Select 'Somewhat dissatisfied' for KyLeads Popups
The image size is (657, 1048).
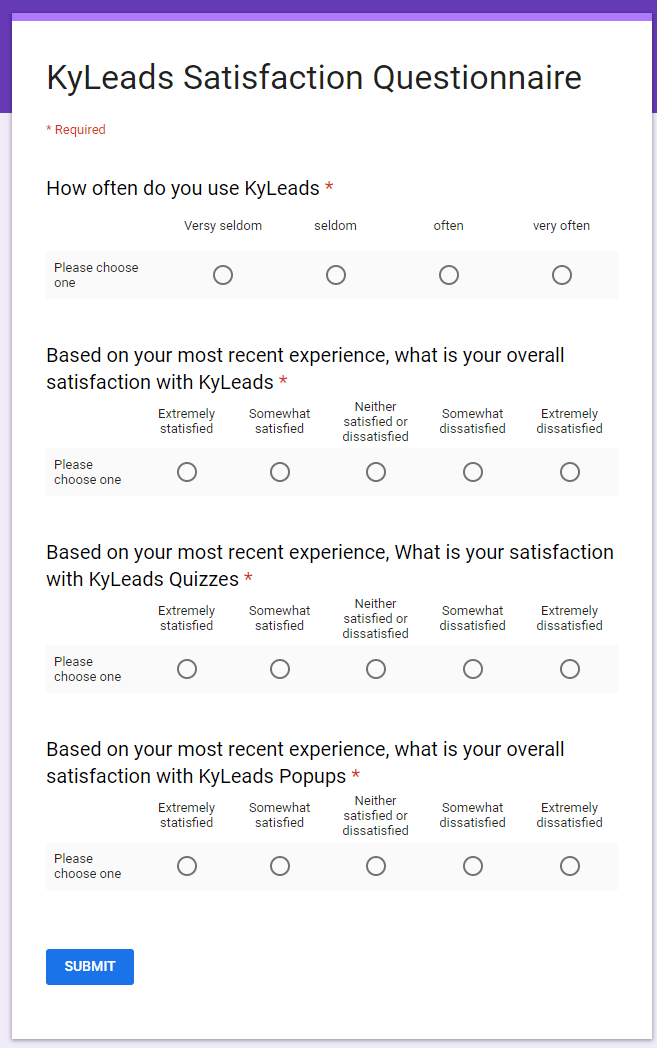473,866
